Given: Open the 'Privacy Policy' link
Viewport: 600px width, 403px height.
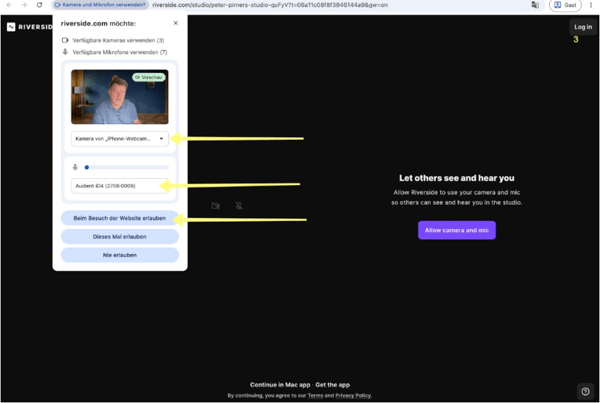Looking at the screenshot, I should point(353,395).
